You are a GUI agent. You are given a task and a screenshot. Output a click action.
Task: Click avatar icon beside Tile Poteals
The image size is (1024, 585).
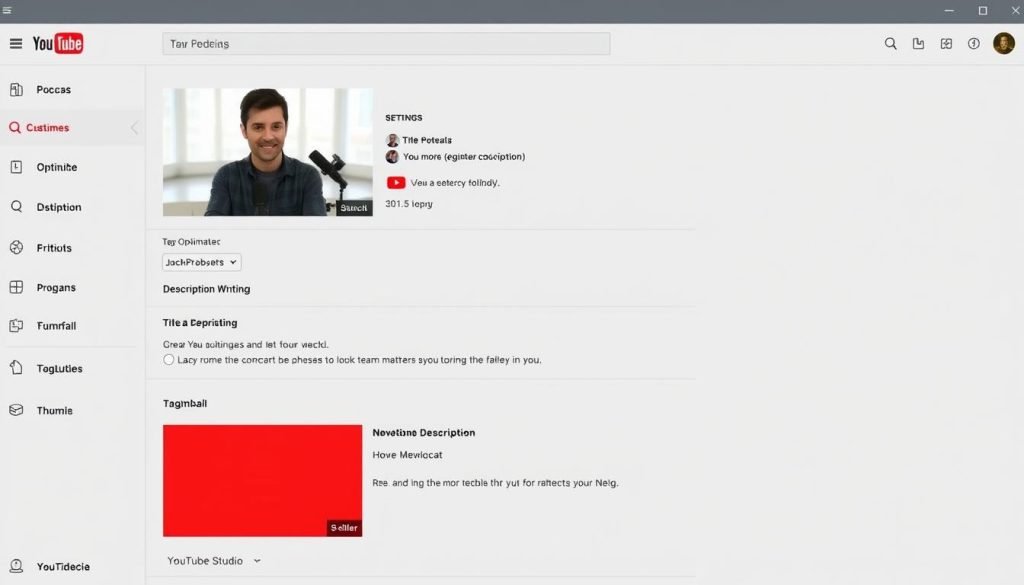coord(392,140)
